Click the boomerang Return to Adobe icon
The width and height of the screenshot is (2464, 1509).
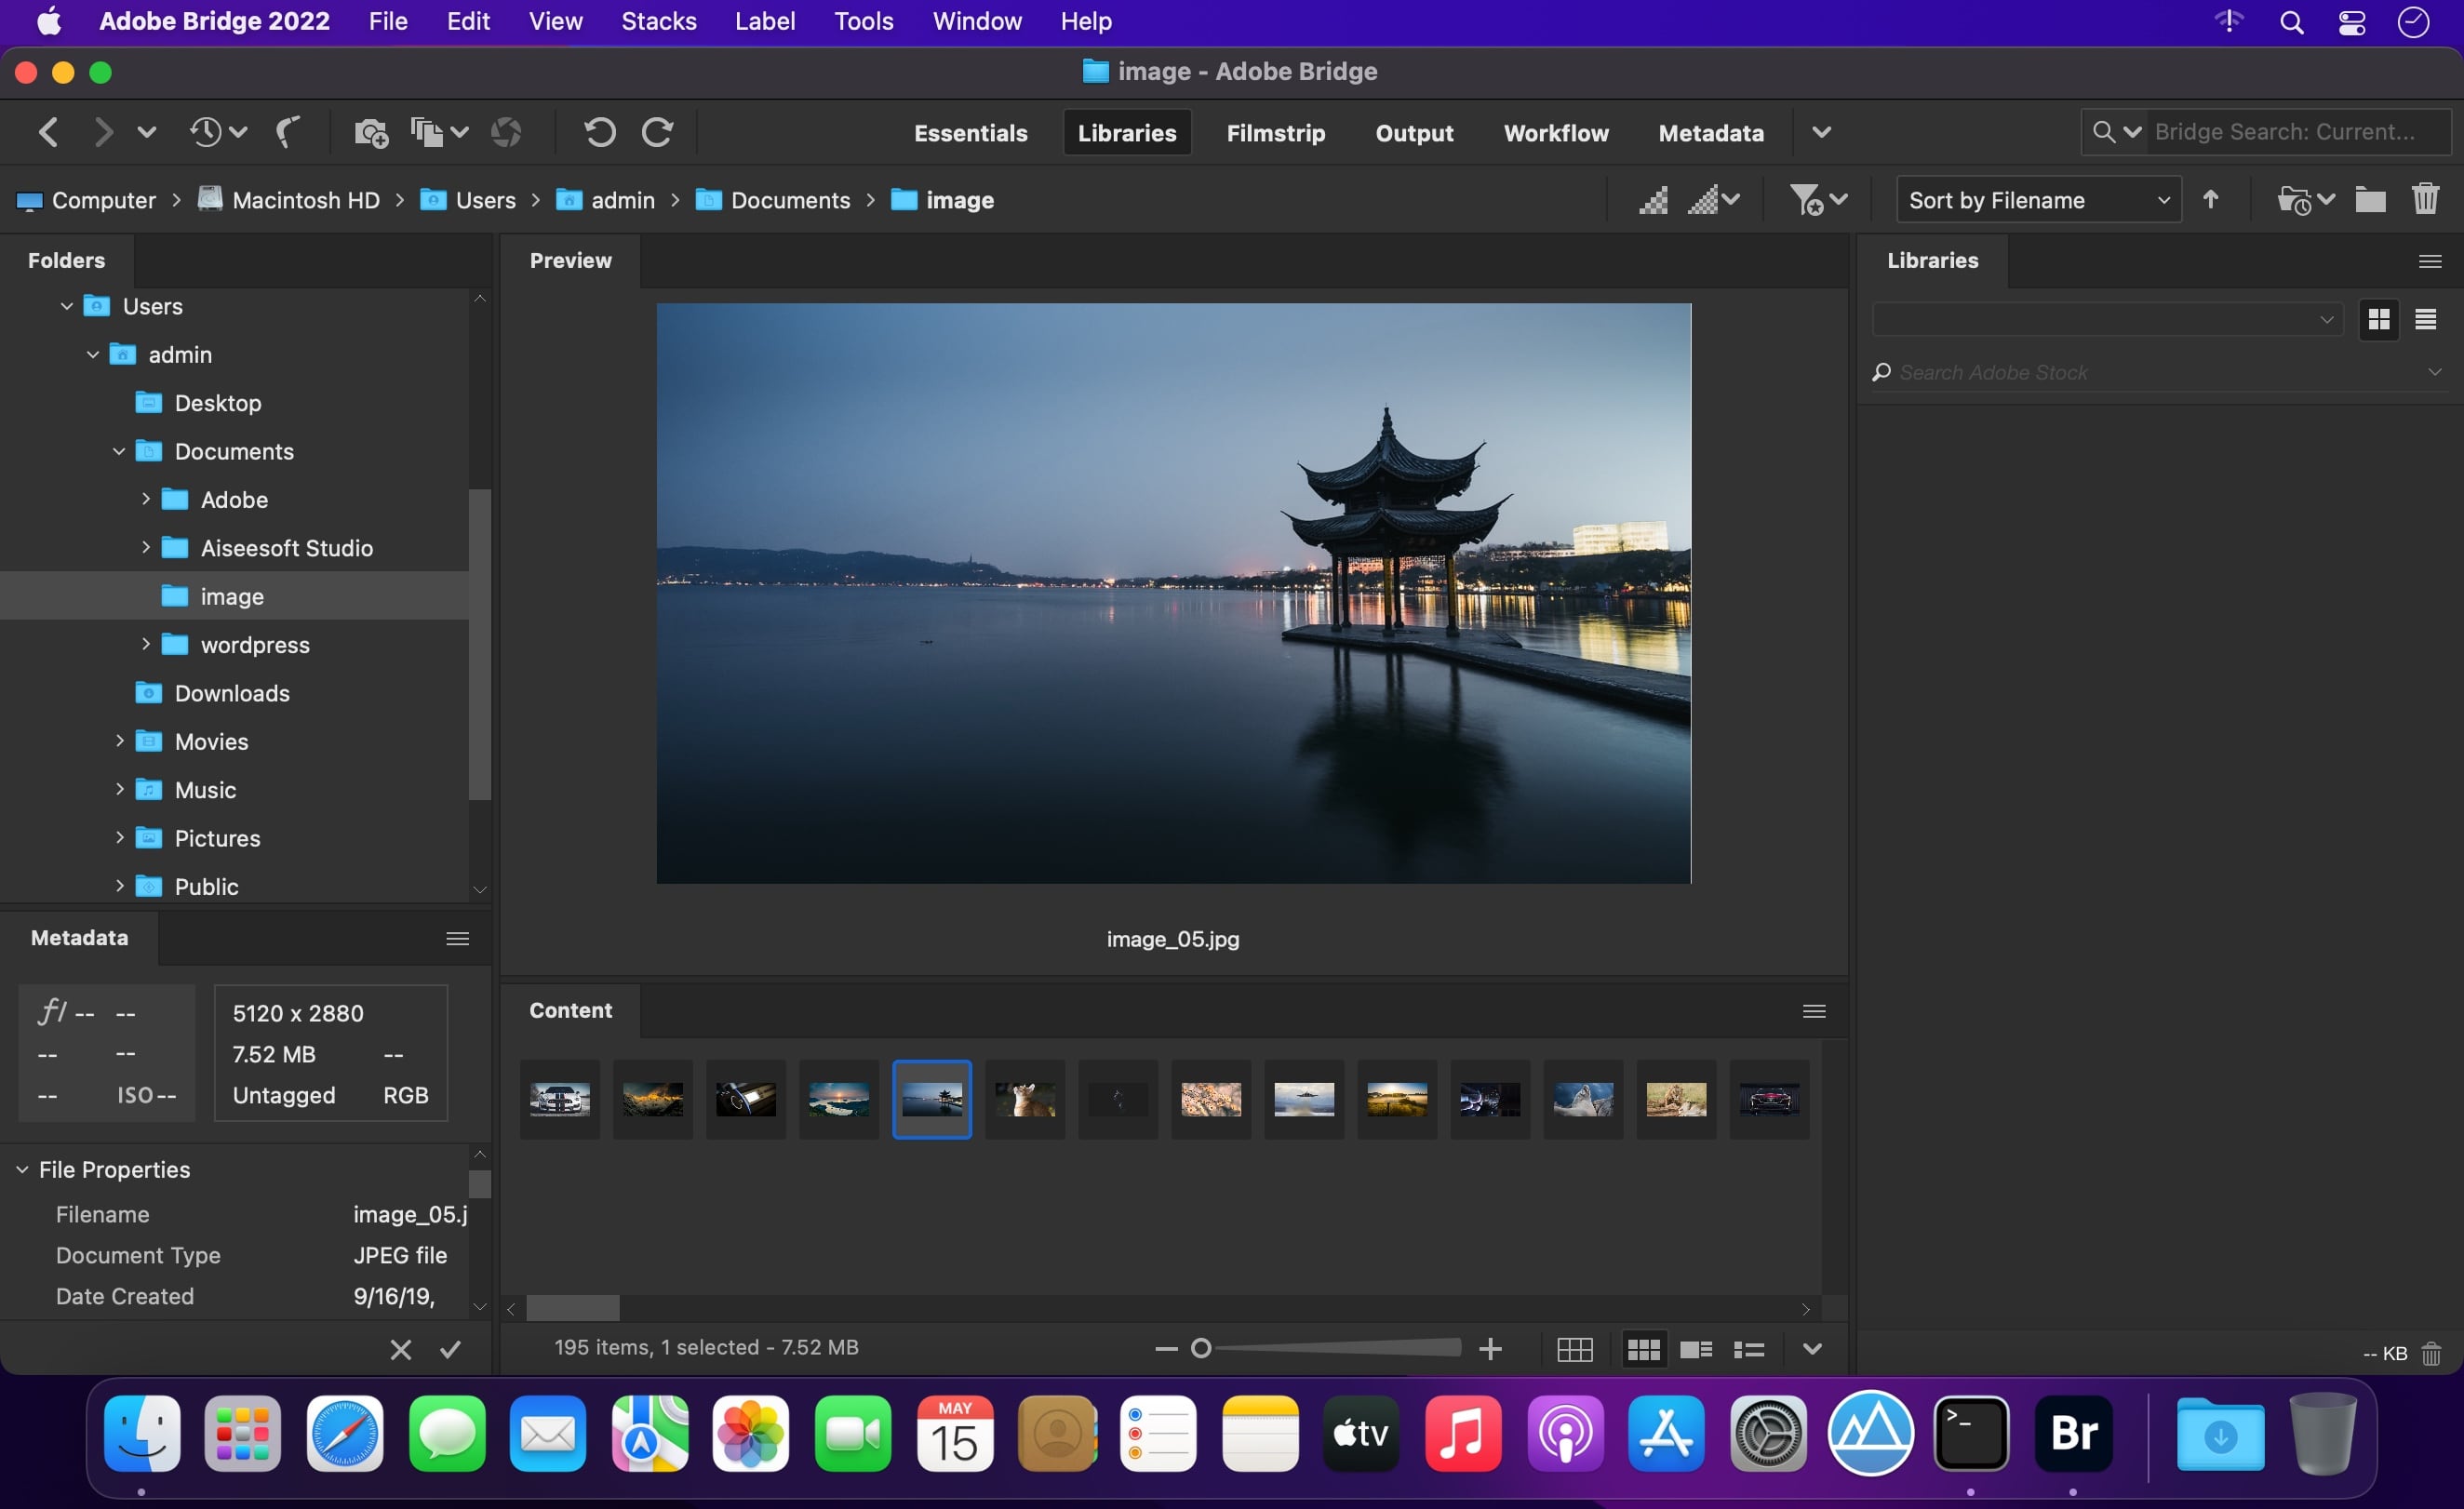288,132
